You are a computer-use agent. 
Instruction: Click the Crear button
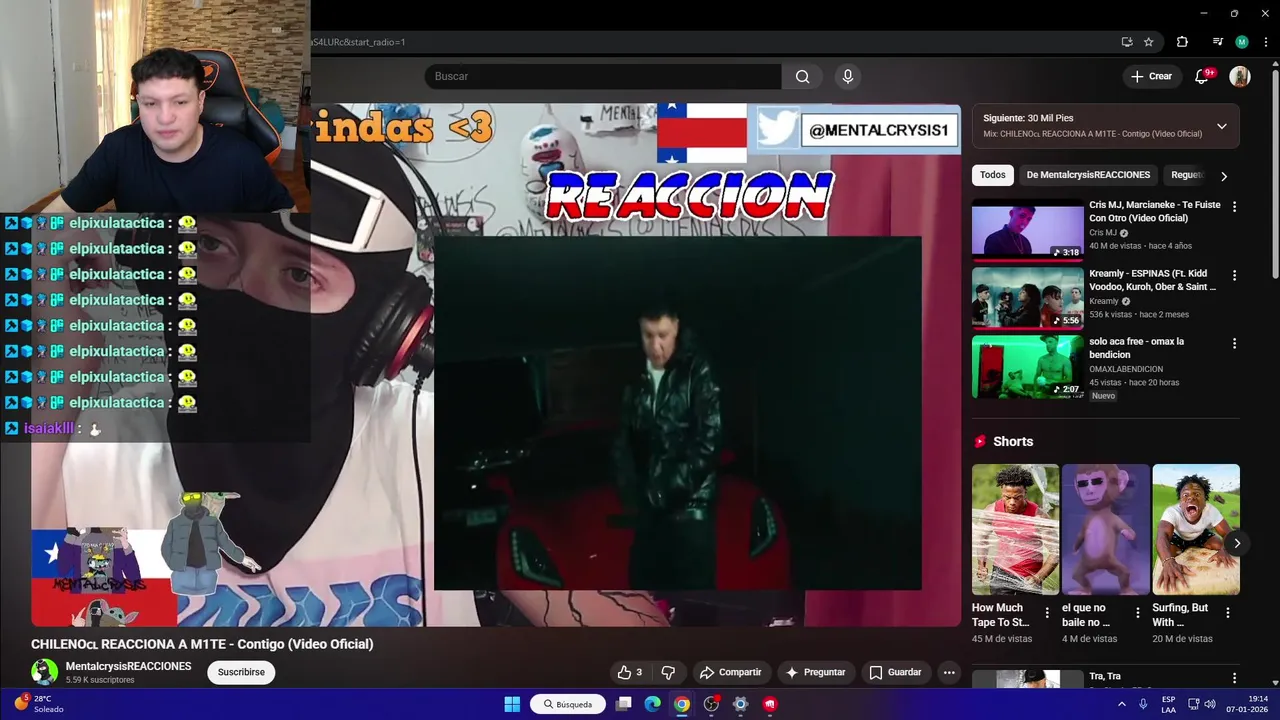pos(1150,76)
